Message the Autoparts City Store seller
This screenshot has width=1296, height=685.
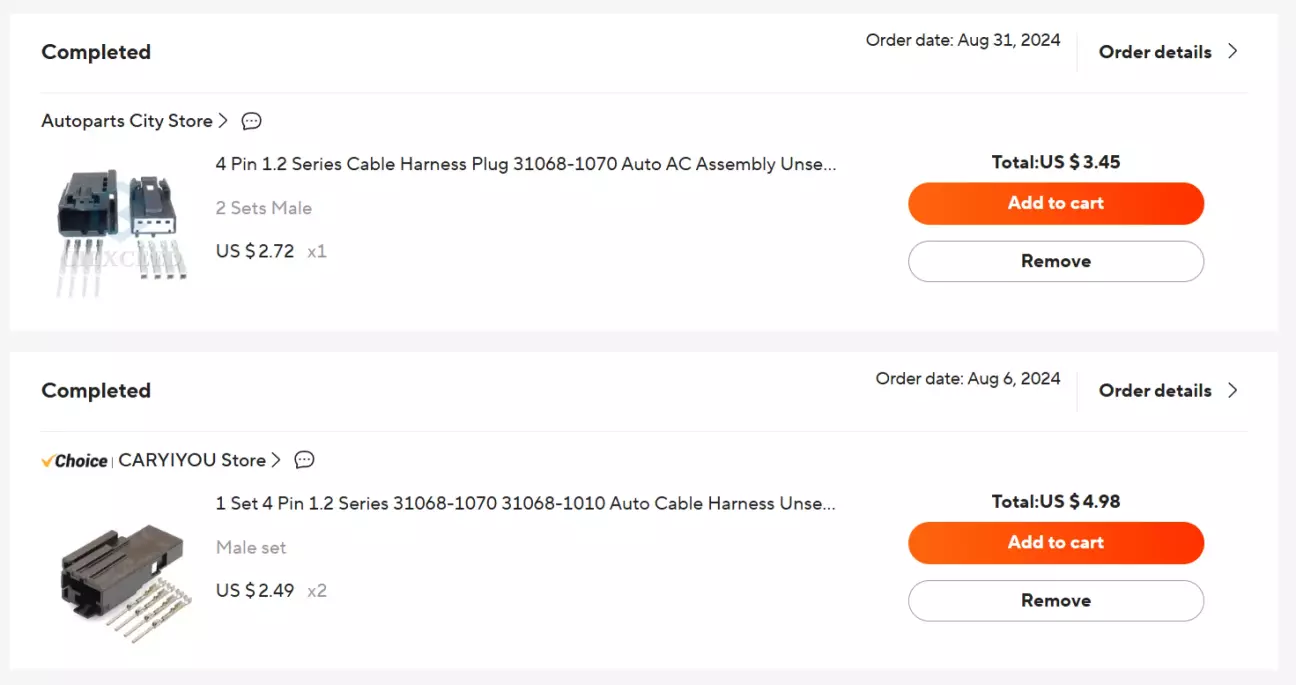point(252,121)
